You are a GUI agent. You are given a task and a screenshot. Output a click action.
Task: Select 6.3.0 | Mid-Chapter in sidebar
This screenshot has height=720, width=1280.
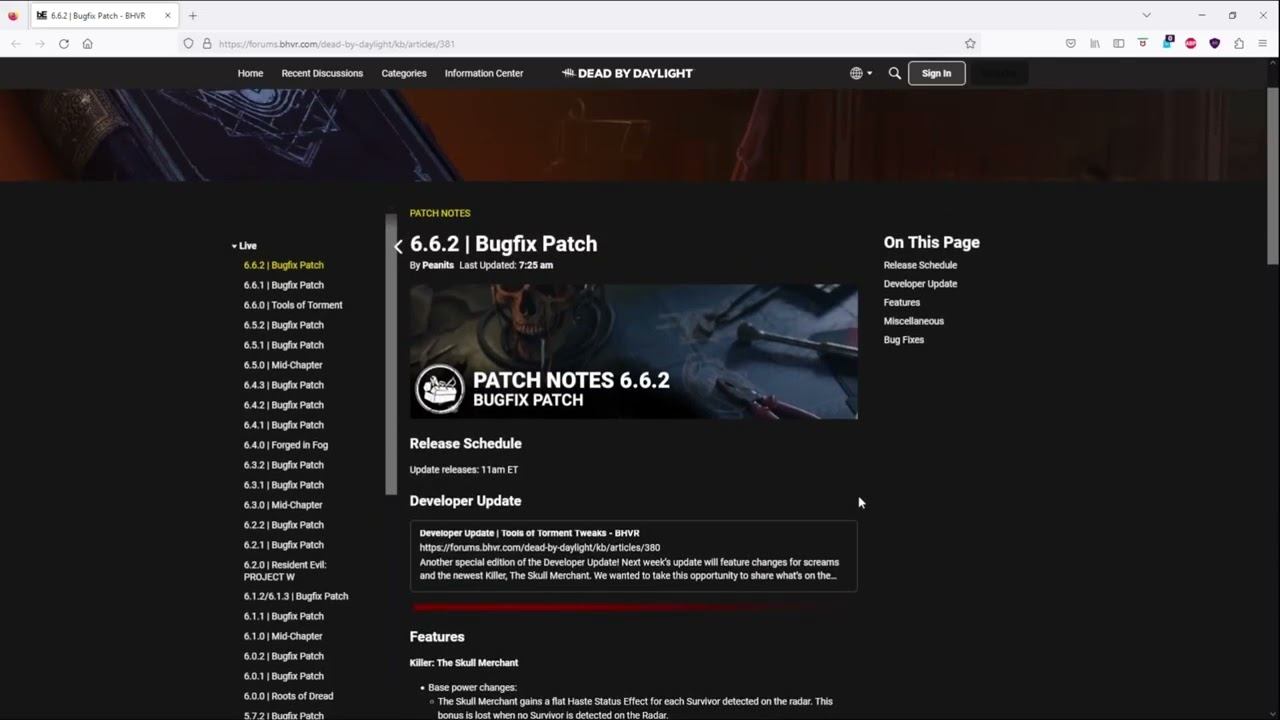tap(283, 505)
